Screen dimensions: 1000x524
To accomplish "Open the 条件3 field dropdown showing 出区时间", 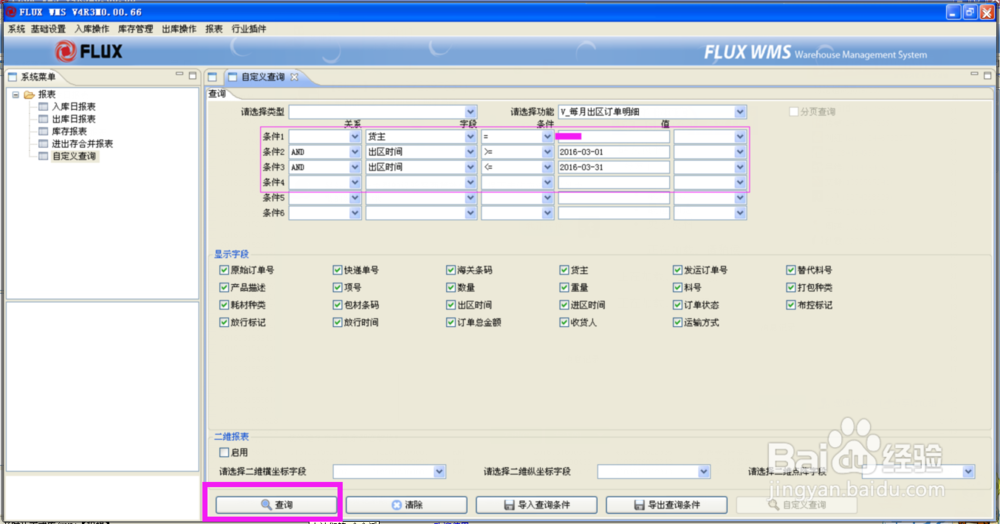I will click(x=470, y=167).
